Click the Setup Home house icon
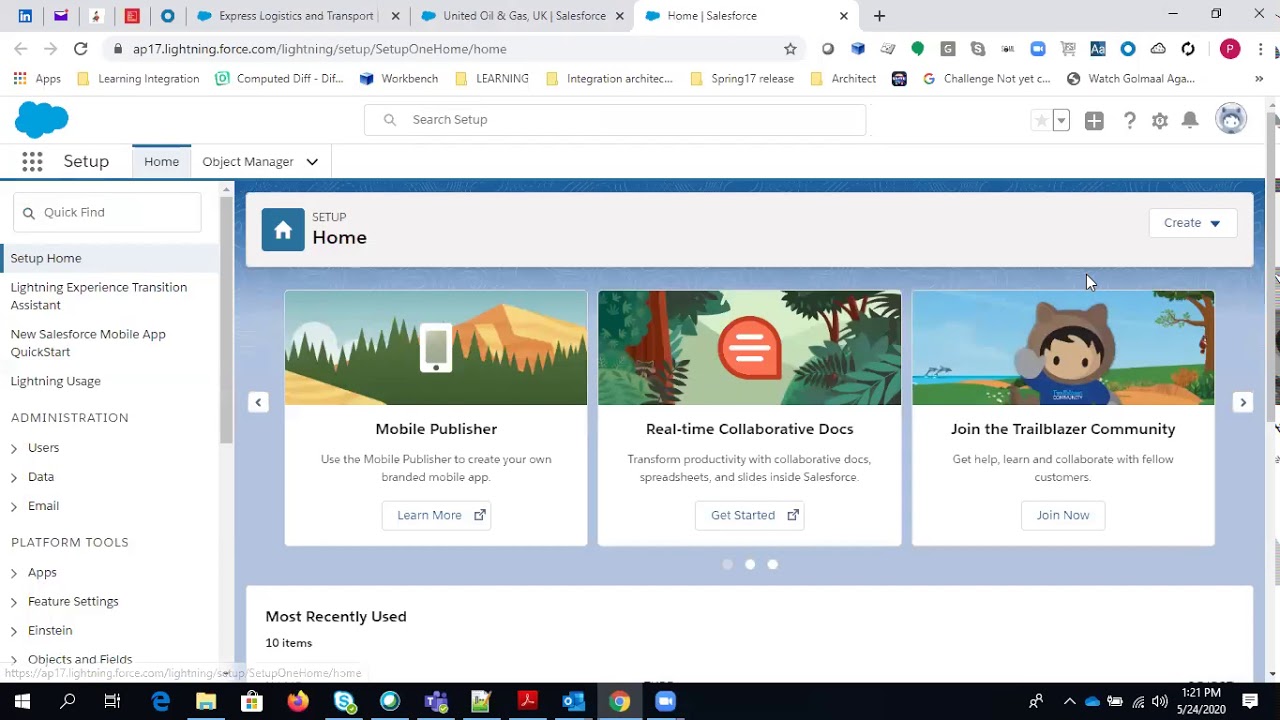The width and height of the screenshot is (1280, 720). point(283,230)
